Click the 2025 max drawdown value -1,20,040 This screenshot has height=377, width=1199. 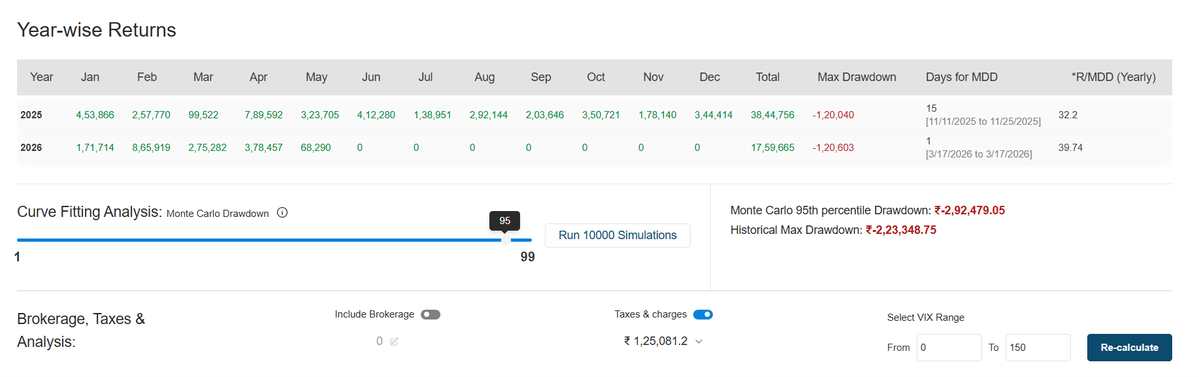[833, 115]
